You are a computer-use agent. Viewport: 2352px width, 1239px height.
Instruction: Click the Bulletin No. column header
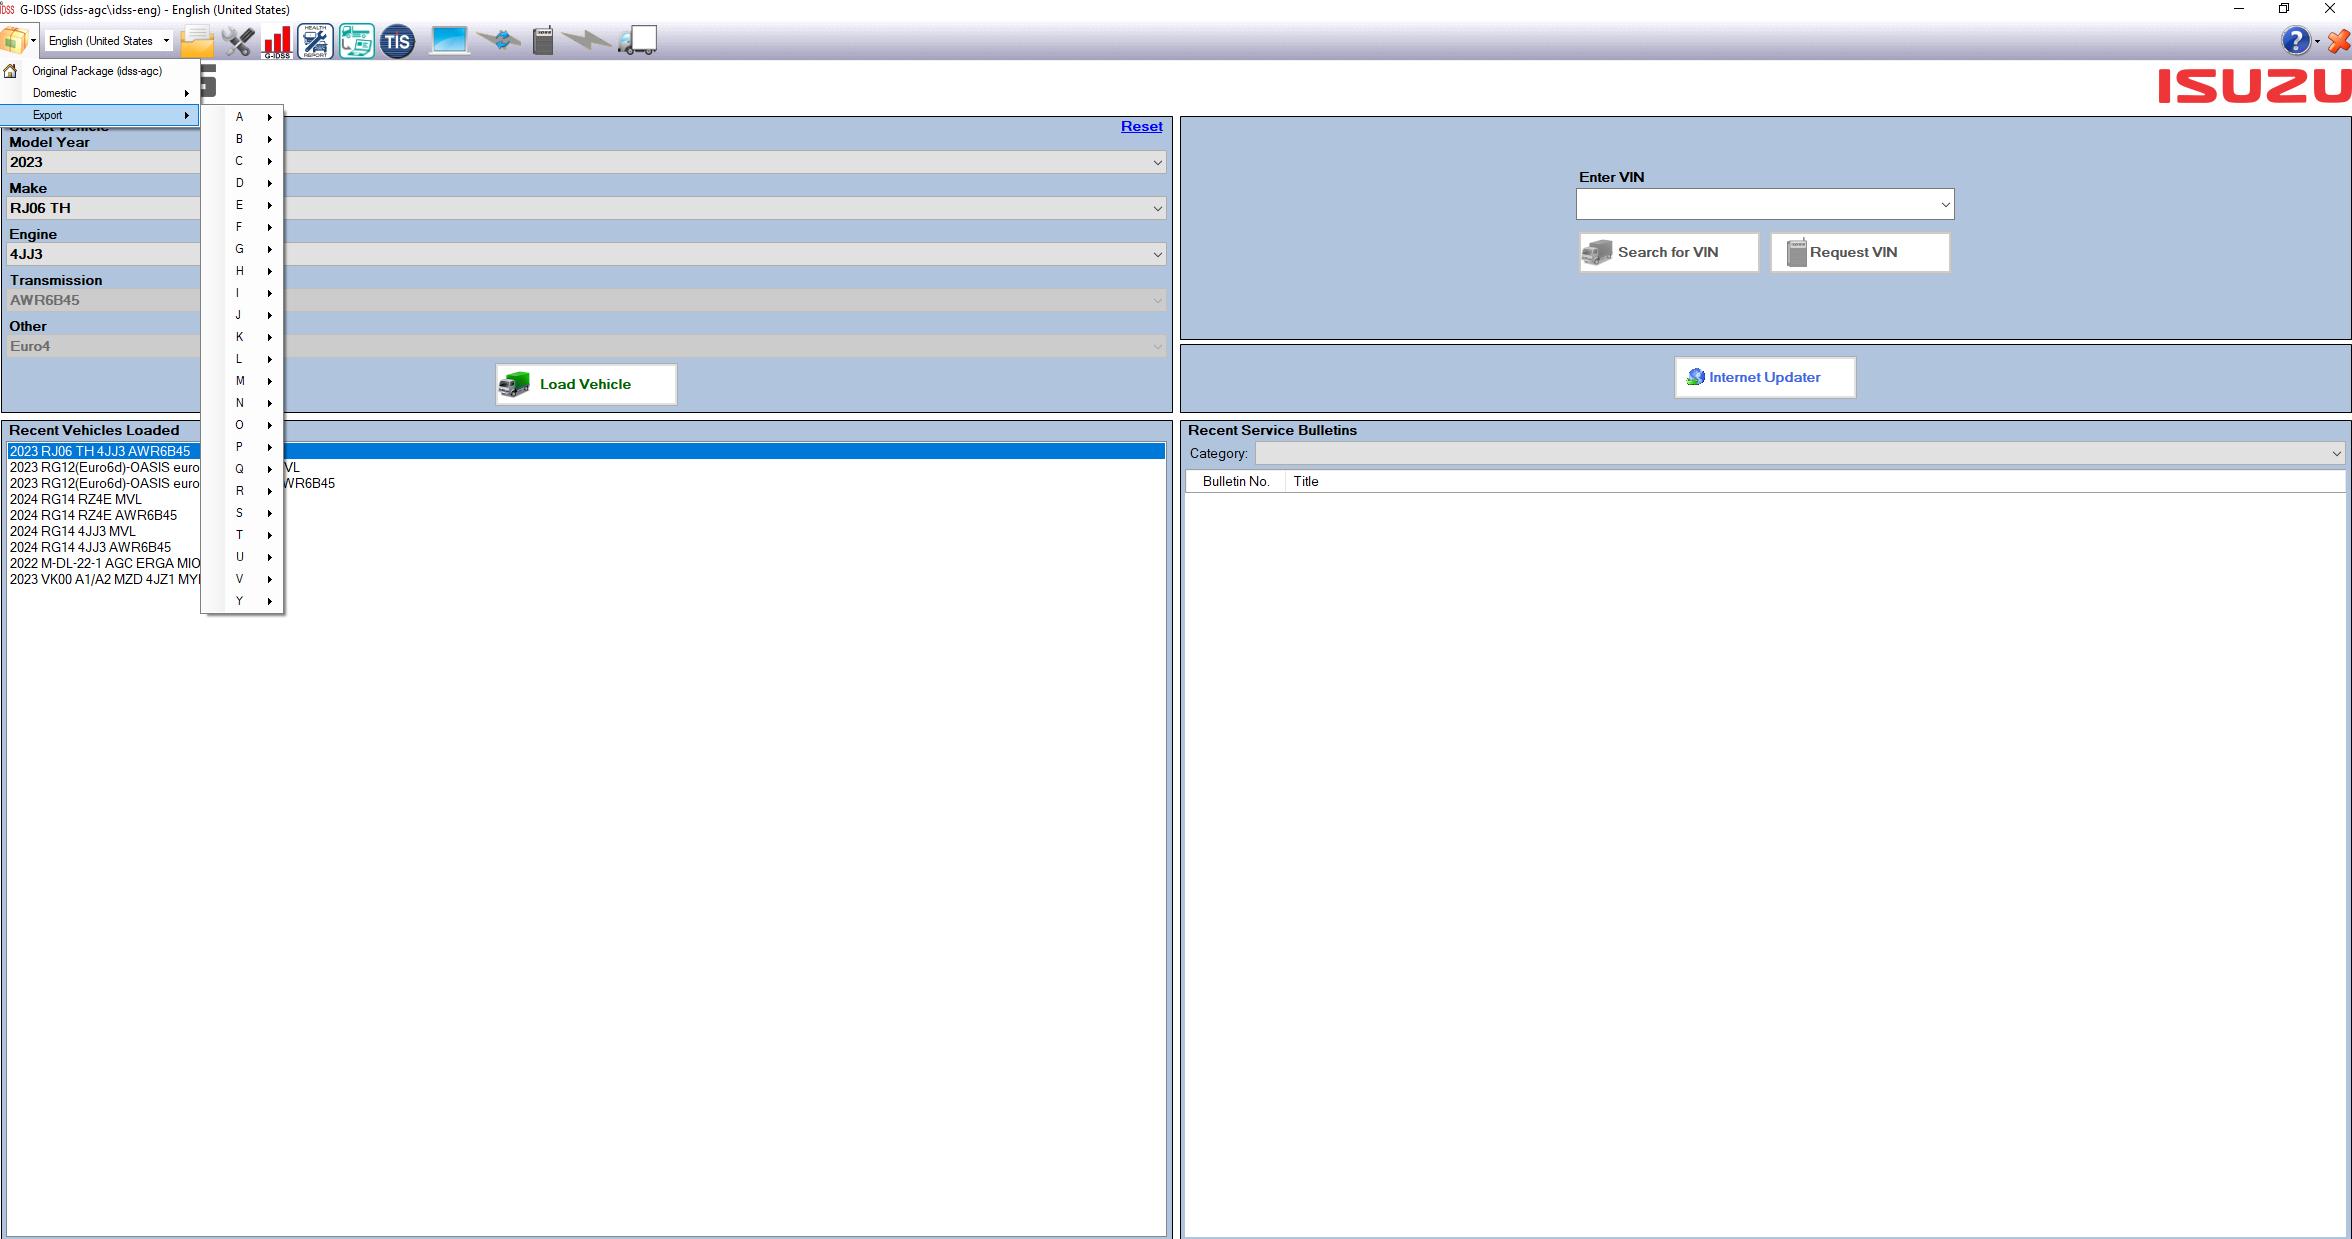pos(1236,481)
